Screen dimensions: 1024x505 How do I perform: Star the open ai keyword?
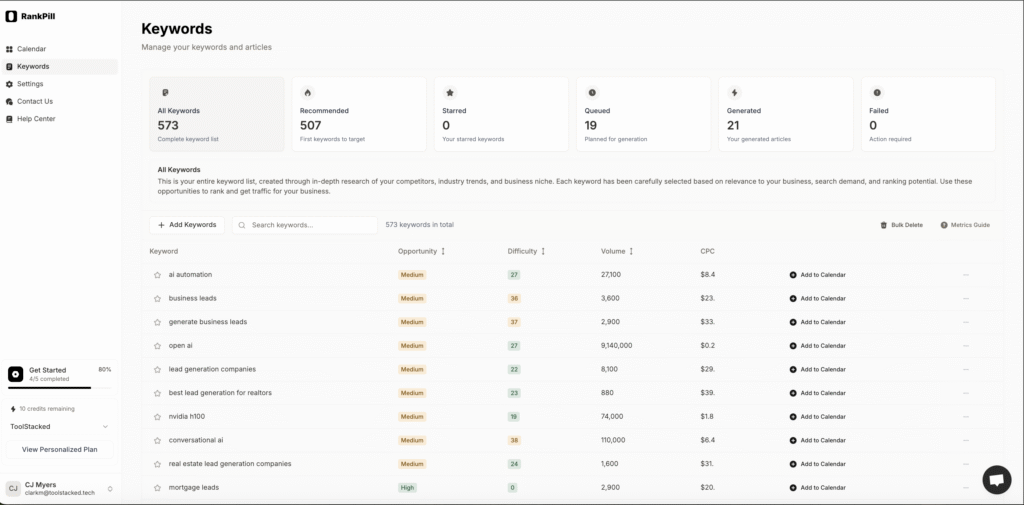click(x=157, y=346)
